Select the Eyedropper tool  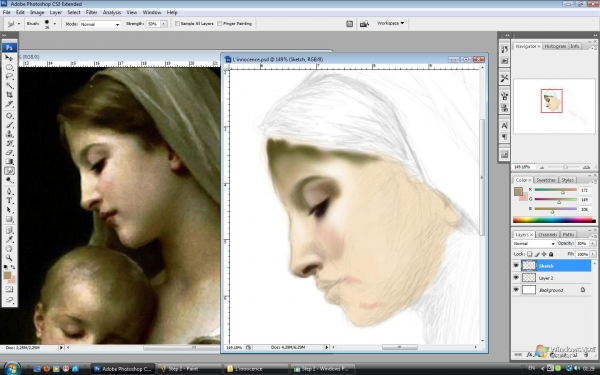tap(9, 240)
